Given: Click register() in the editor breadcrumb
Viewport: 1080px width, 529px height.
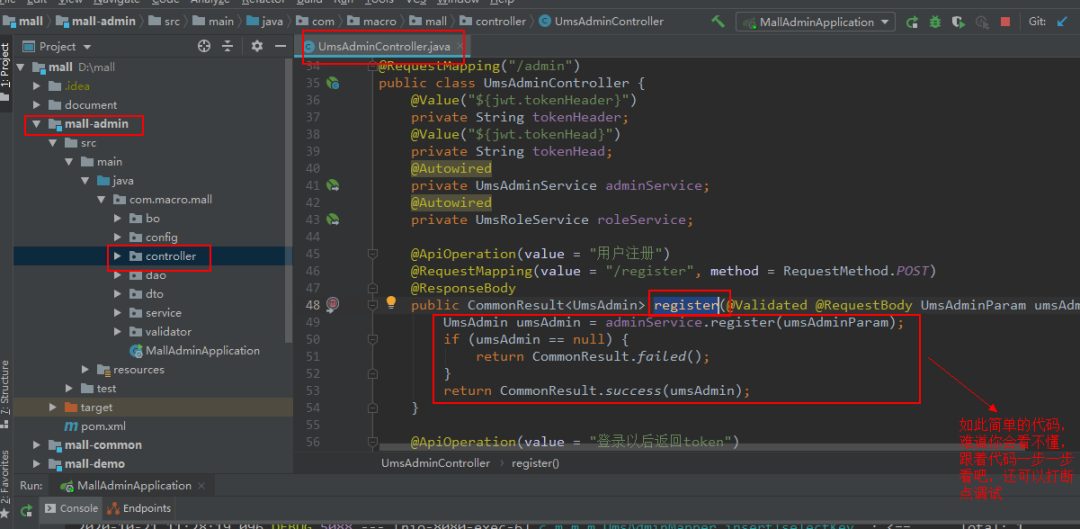Looking at the screenshot, I should (535, 464).
